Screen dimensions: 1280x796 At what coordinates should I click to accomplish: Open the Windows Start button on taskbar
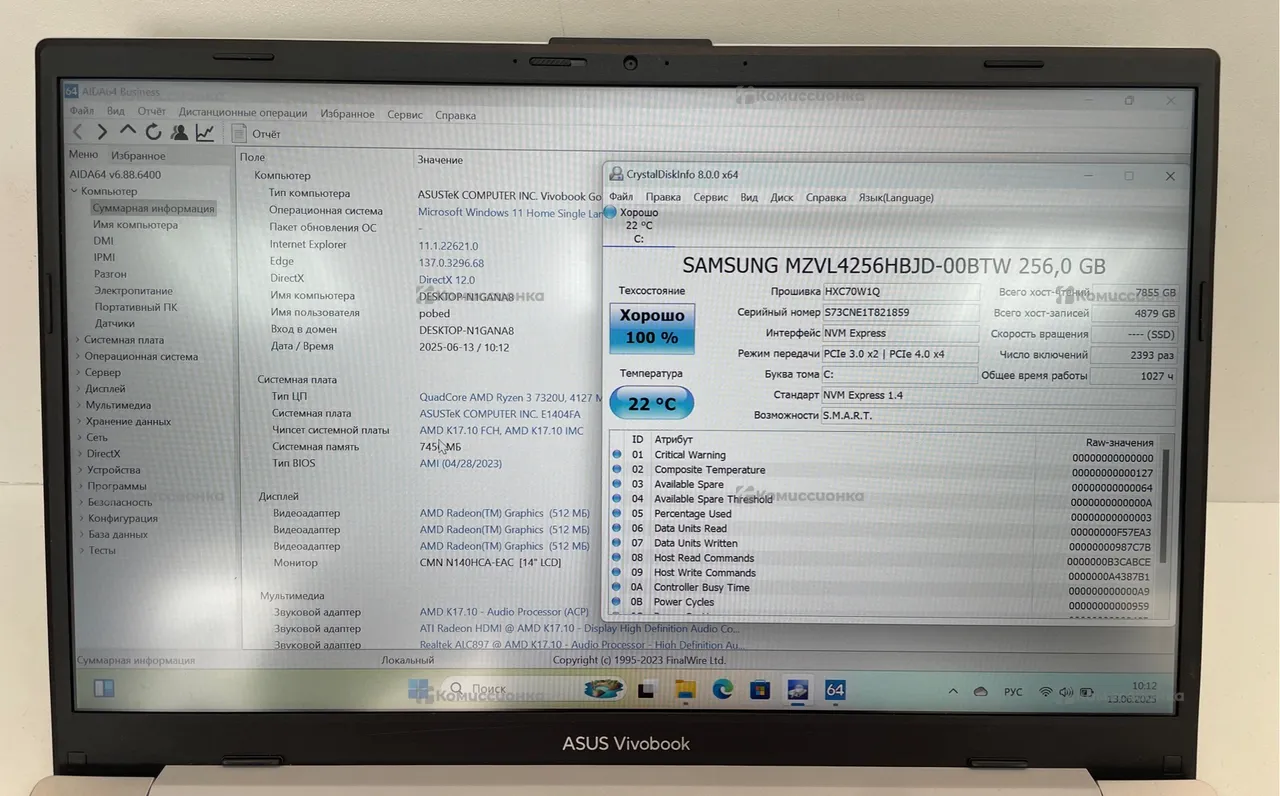[x=420, y=690]
